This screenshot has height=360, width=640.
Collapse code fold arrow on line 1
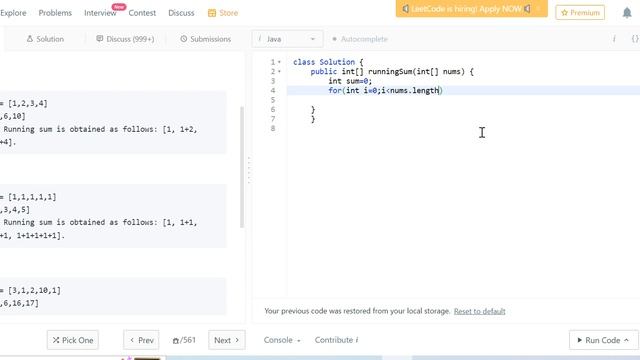tap(279, 62)
